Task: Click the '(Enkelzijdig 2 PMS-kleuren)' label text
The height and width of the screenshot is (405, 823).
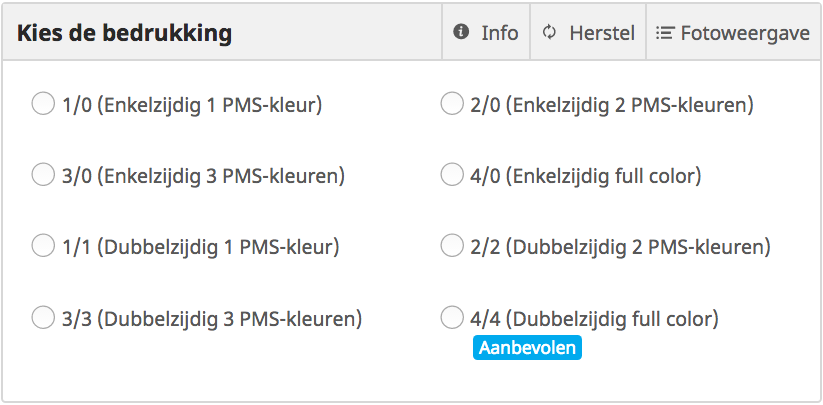Action: pos(630,105)
